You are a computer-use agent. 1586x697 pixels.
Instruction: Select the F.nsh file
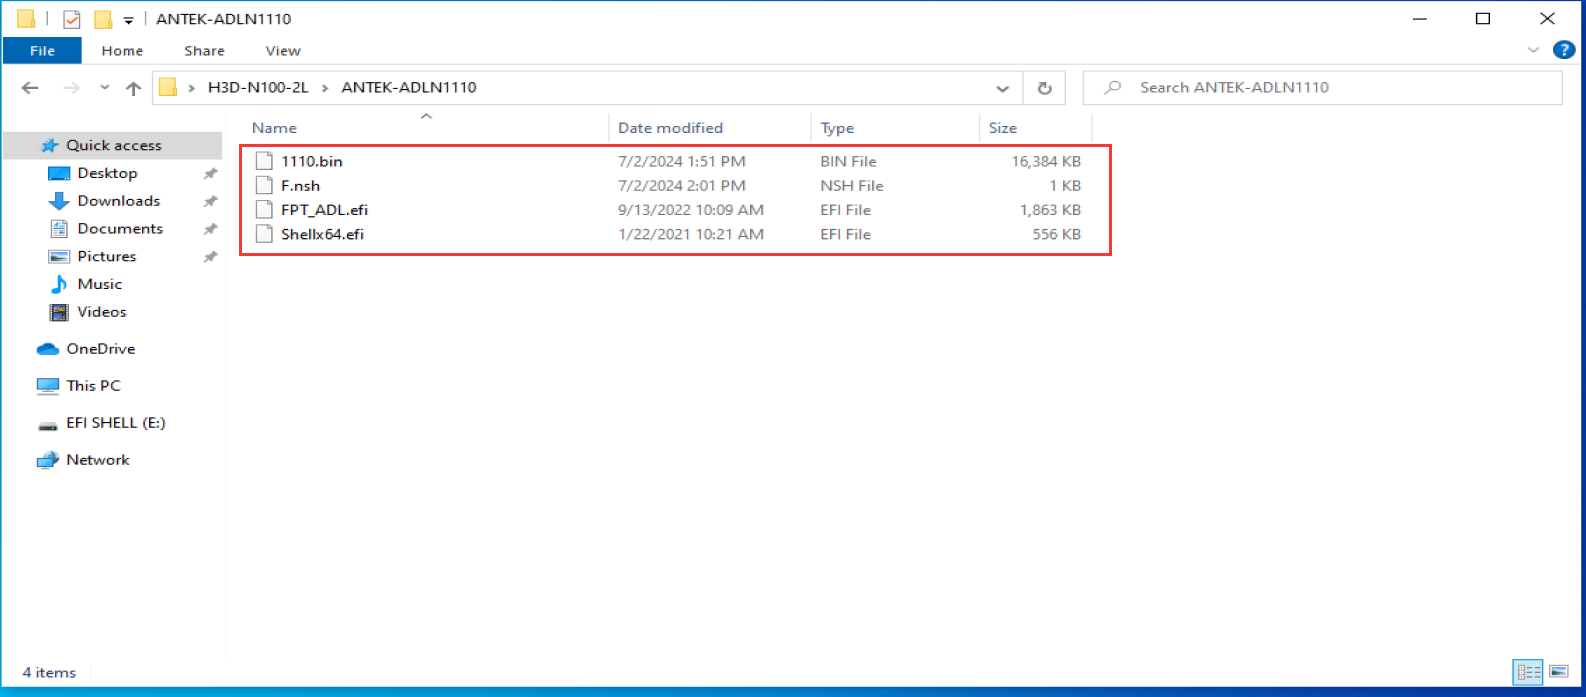300,186
